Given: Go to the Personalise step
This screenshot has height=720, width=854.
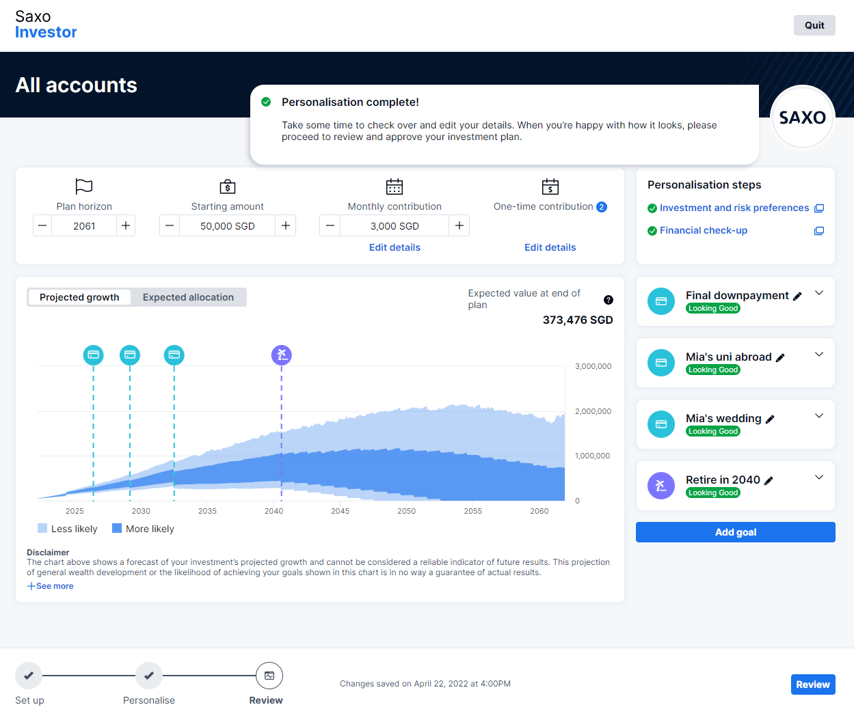Looking at the screenshot, I should 149,676.
